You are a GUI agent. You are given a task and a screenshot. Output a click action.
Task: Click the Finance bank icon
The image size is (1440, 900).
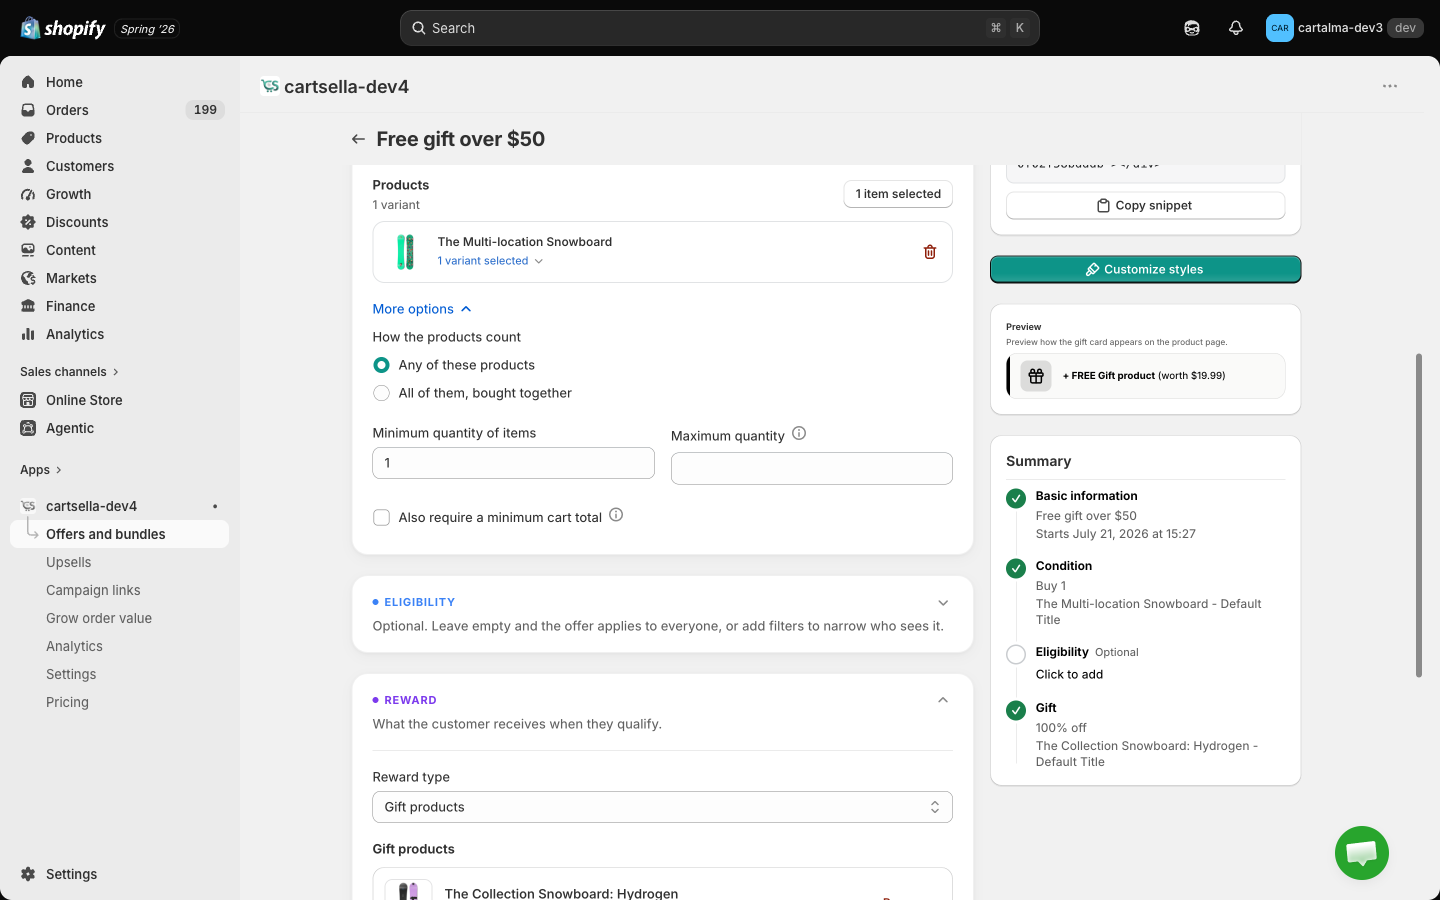pos(28,306)
